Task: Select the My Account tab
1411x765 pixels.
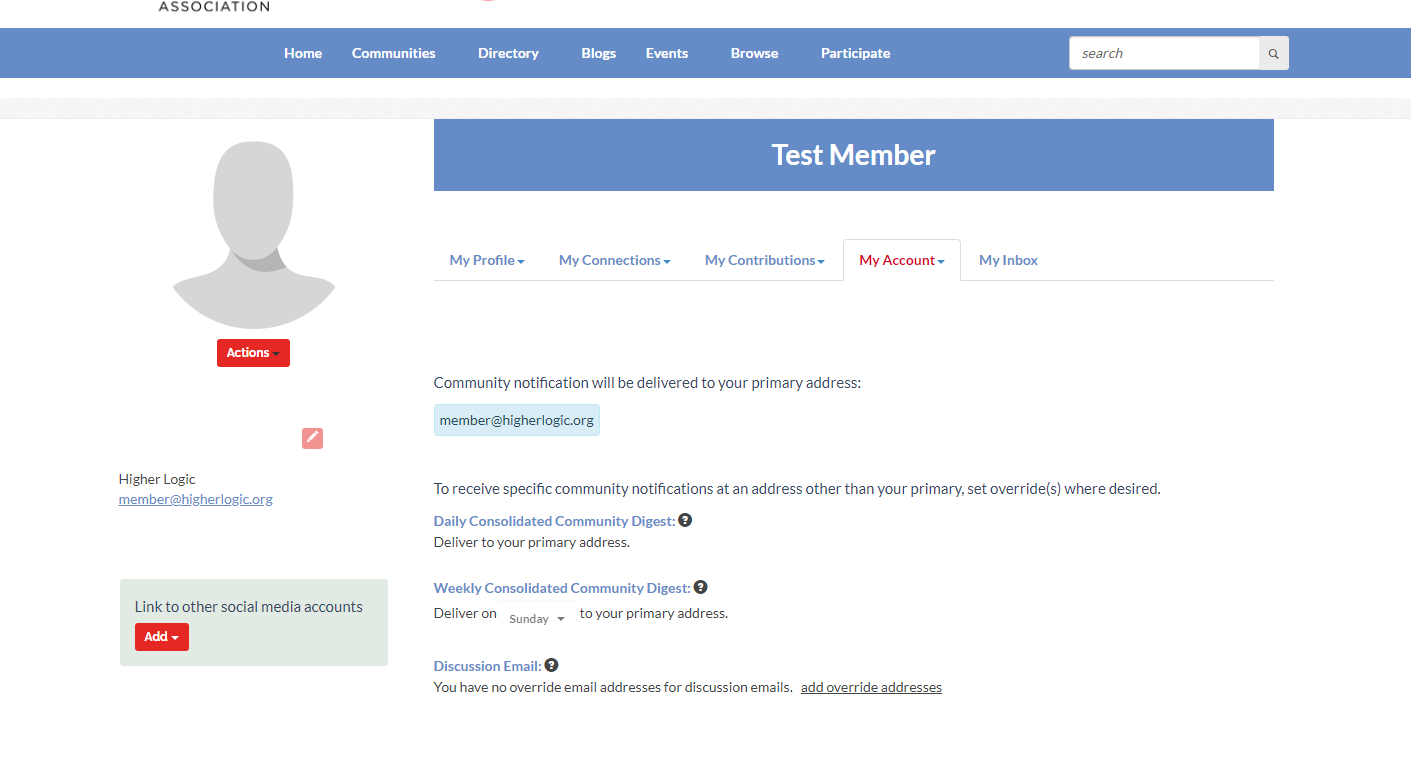Action: click(x=901, y=260)
